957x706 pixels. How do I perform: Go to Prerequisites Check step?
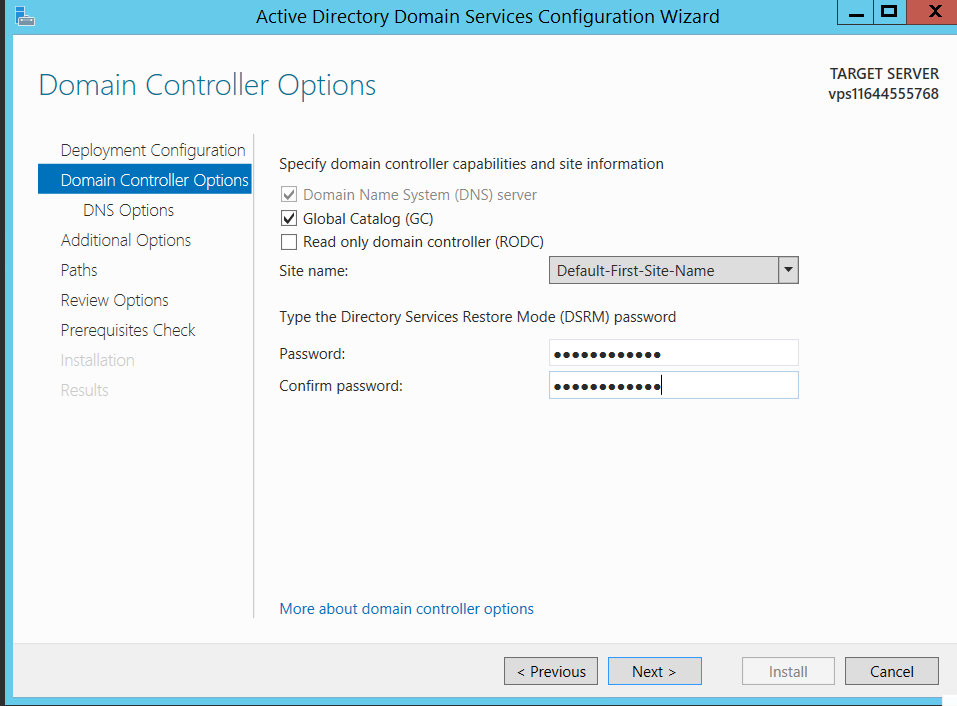[x=128, y=330]
